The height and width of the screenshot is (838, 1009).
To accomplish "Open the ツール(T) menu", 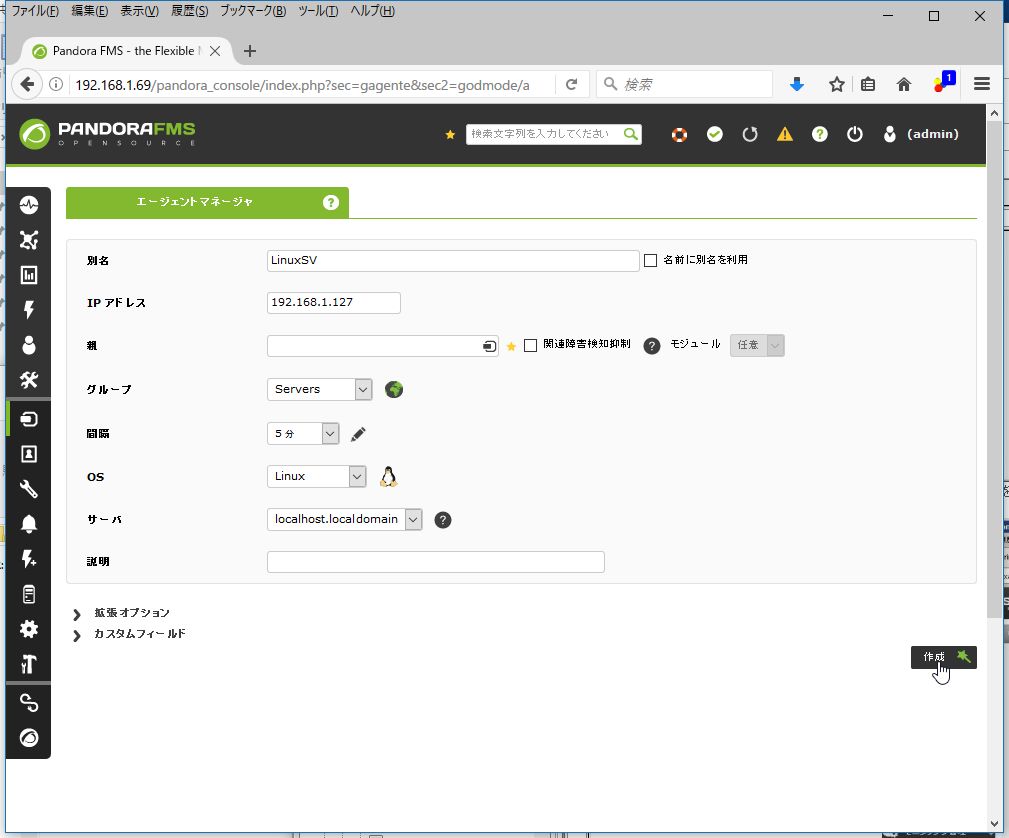I will click(318, 11).
